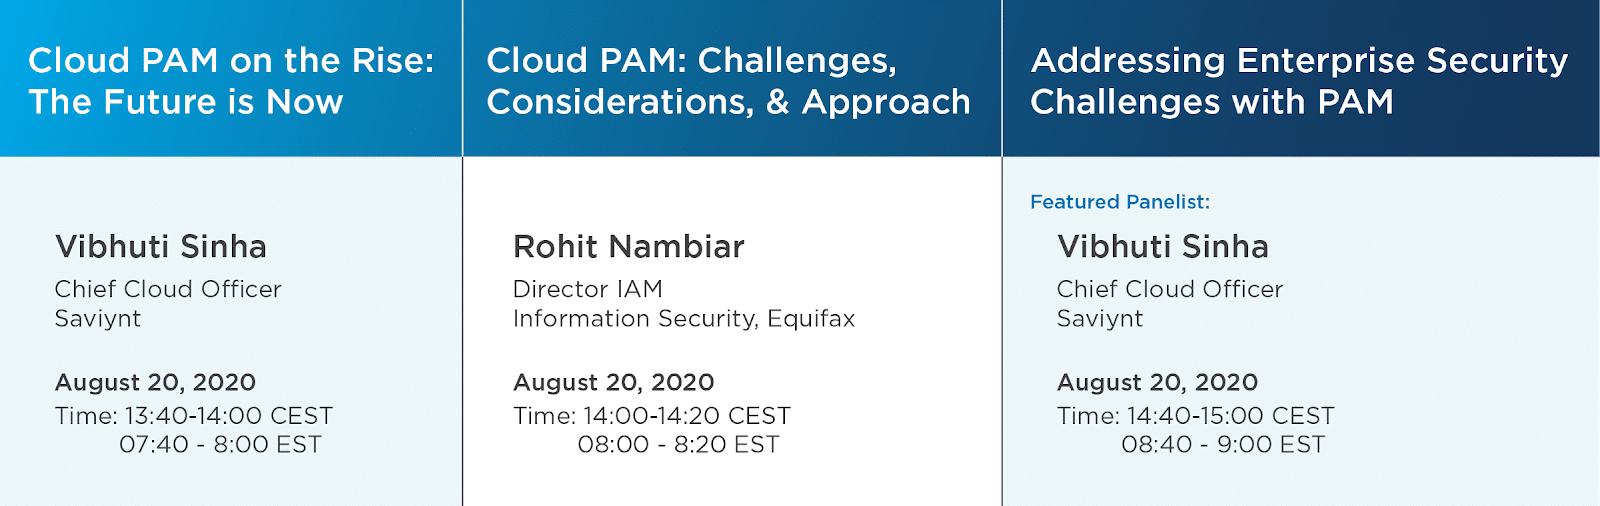Click '08:00 - 8:20 EST' time text

coord(679,445)
